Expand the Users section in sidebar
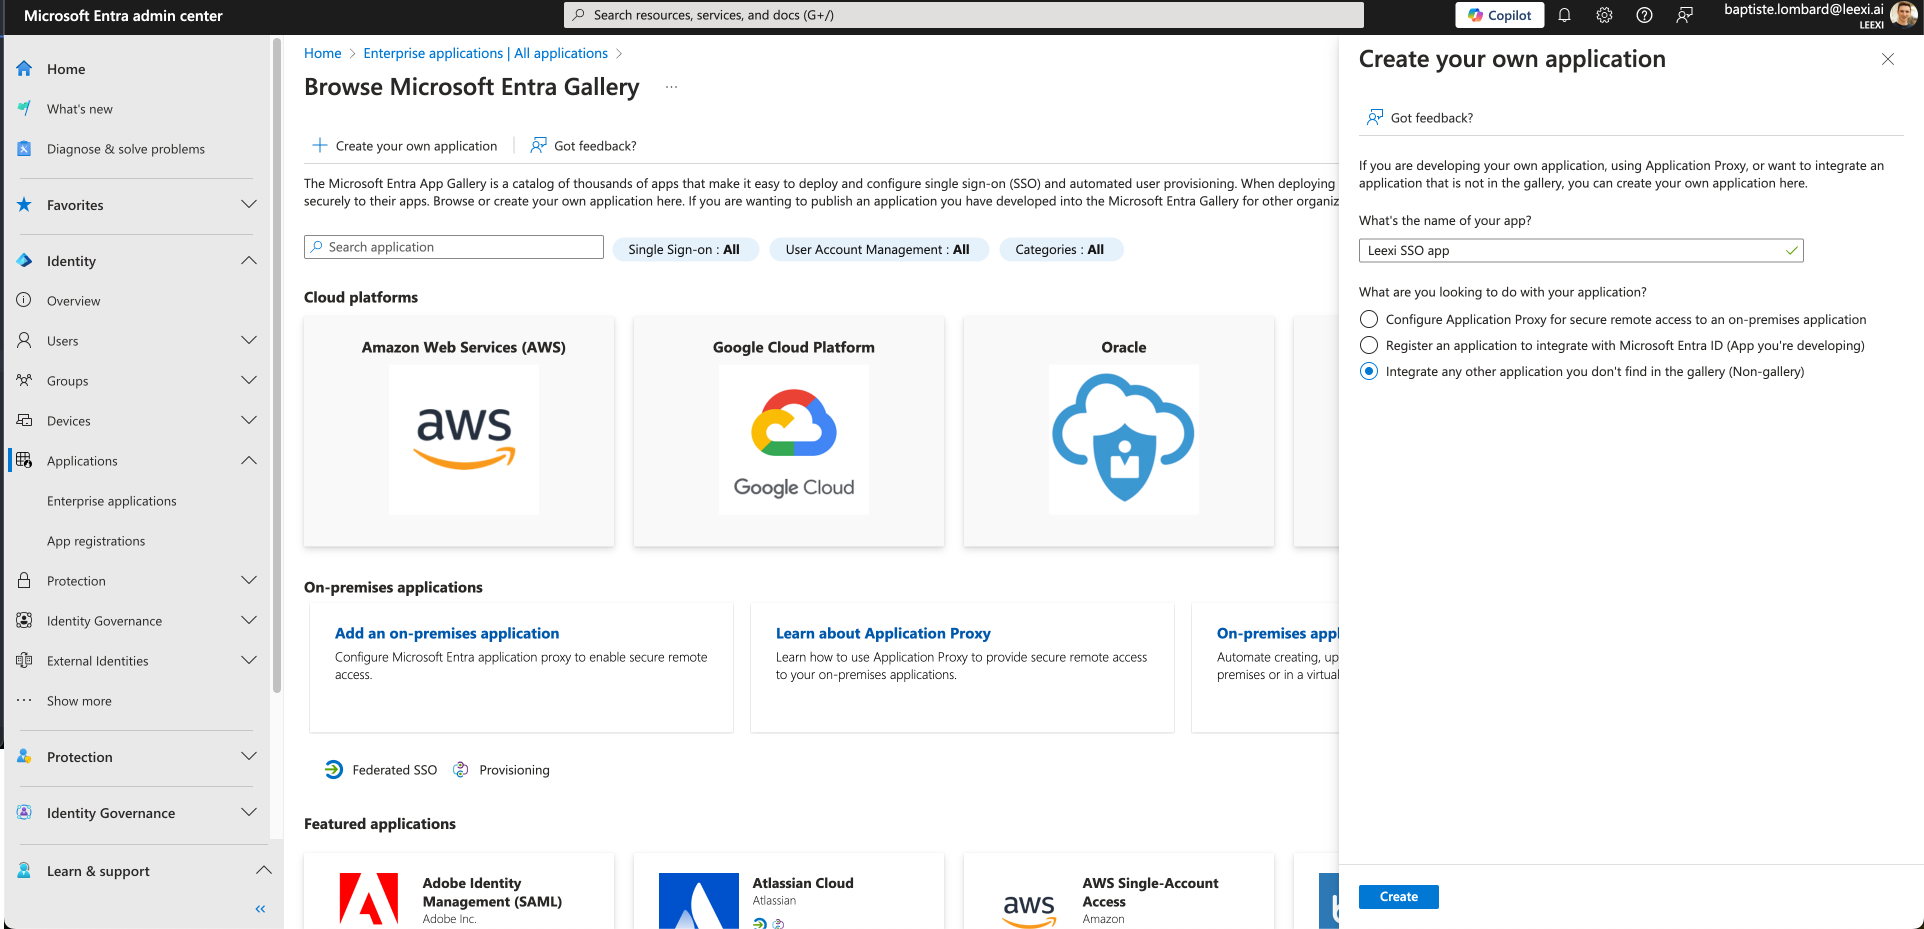 coord(249,341)
